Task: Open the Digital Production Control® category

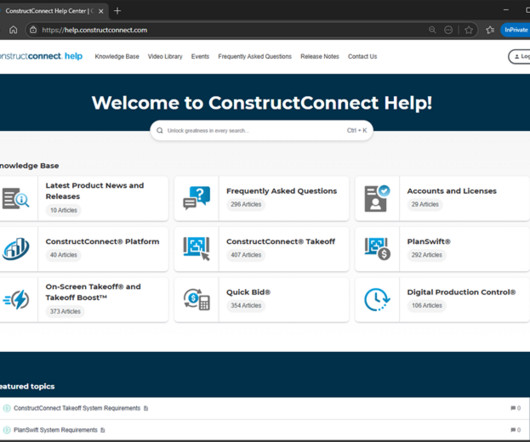Action: point(461,292)
